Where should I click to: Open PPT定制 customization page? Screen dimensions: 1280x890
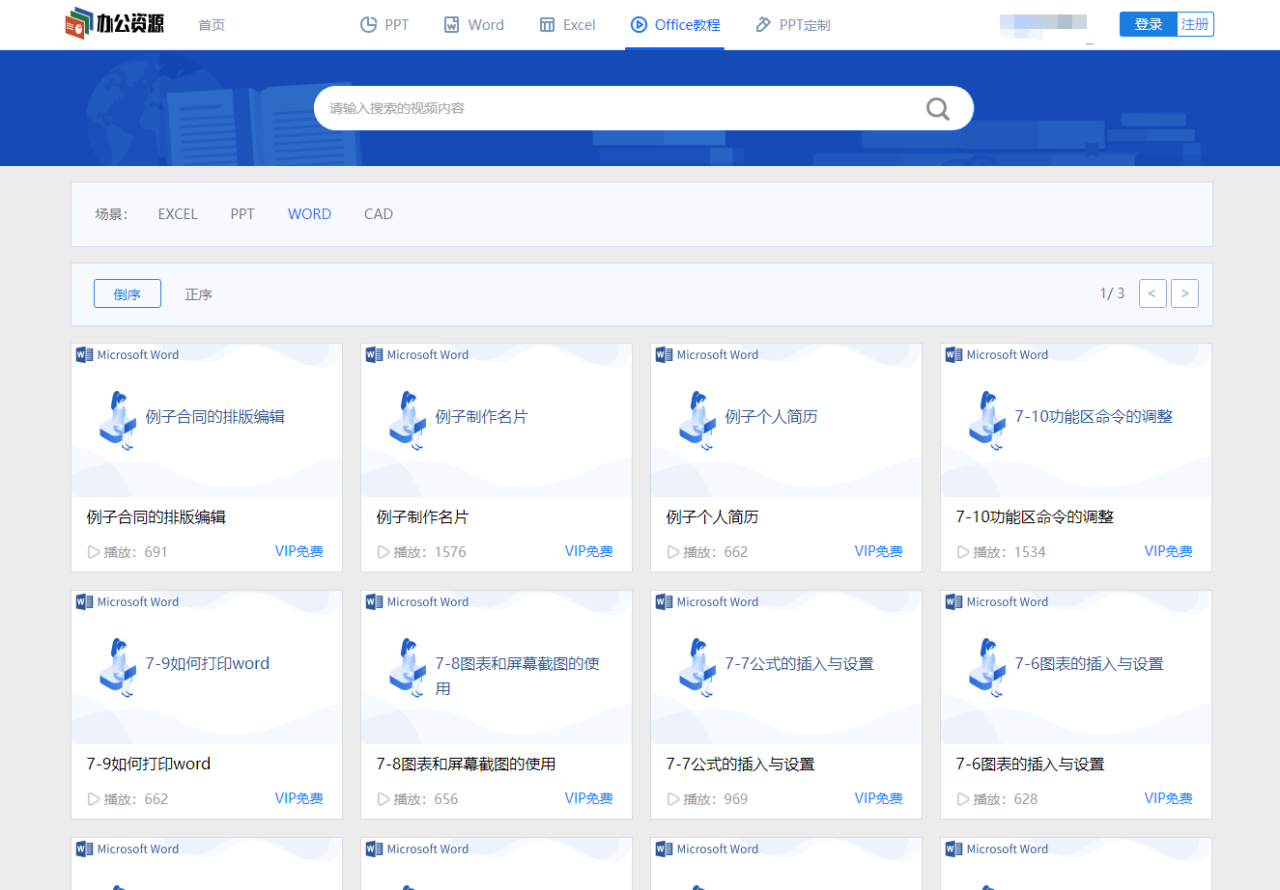pos(792,25)
